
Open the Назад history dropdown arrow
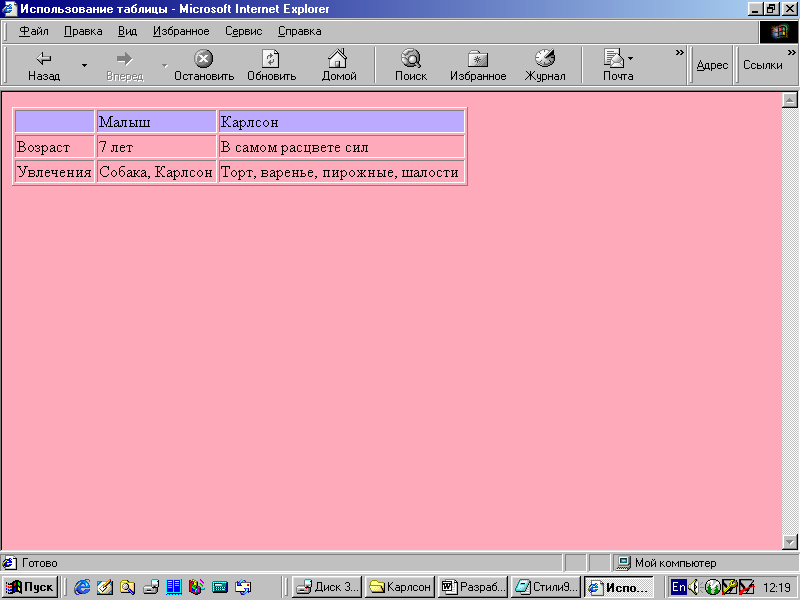click(x=85, y=65)
